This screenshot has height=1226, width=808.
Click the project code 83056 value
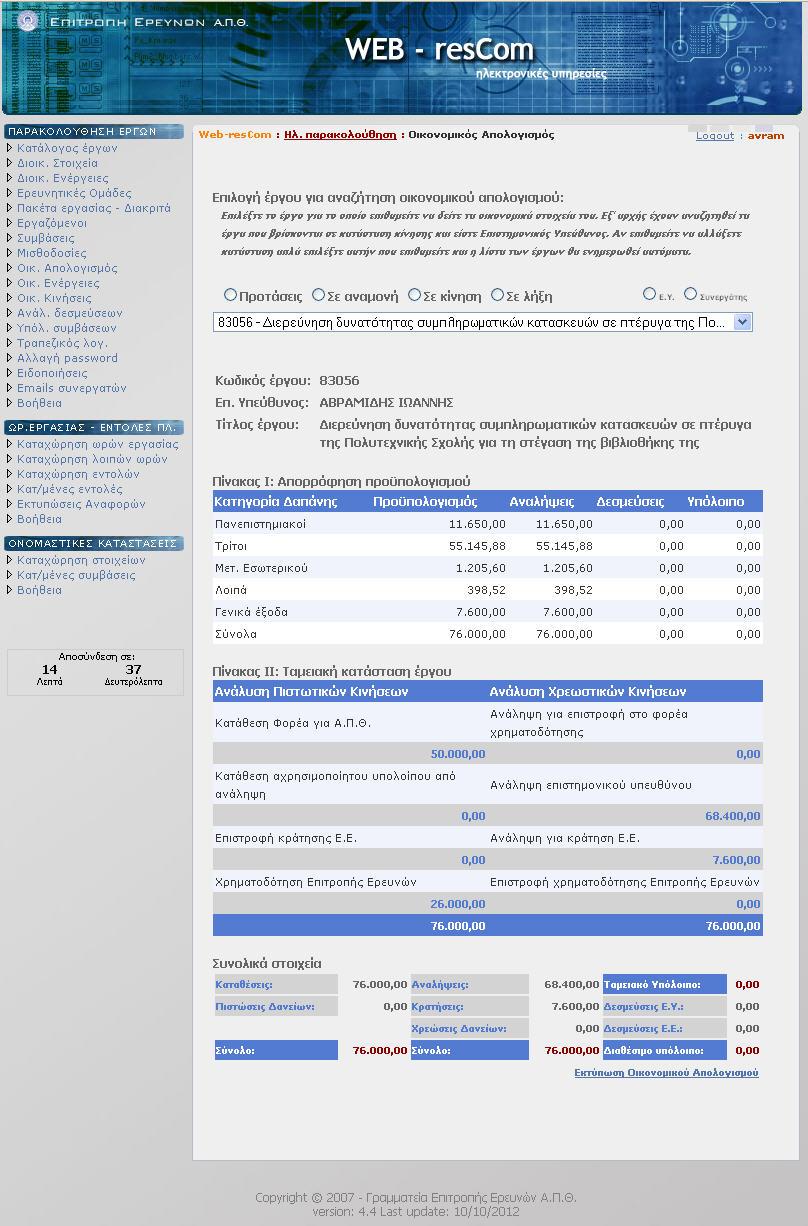(x=339, y=381)
